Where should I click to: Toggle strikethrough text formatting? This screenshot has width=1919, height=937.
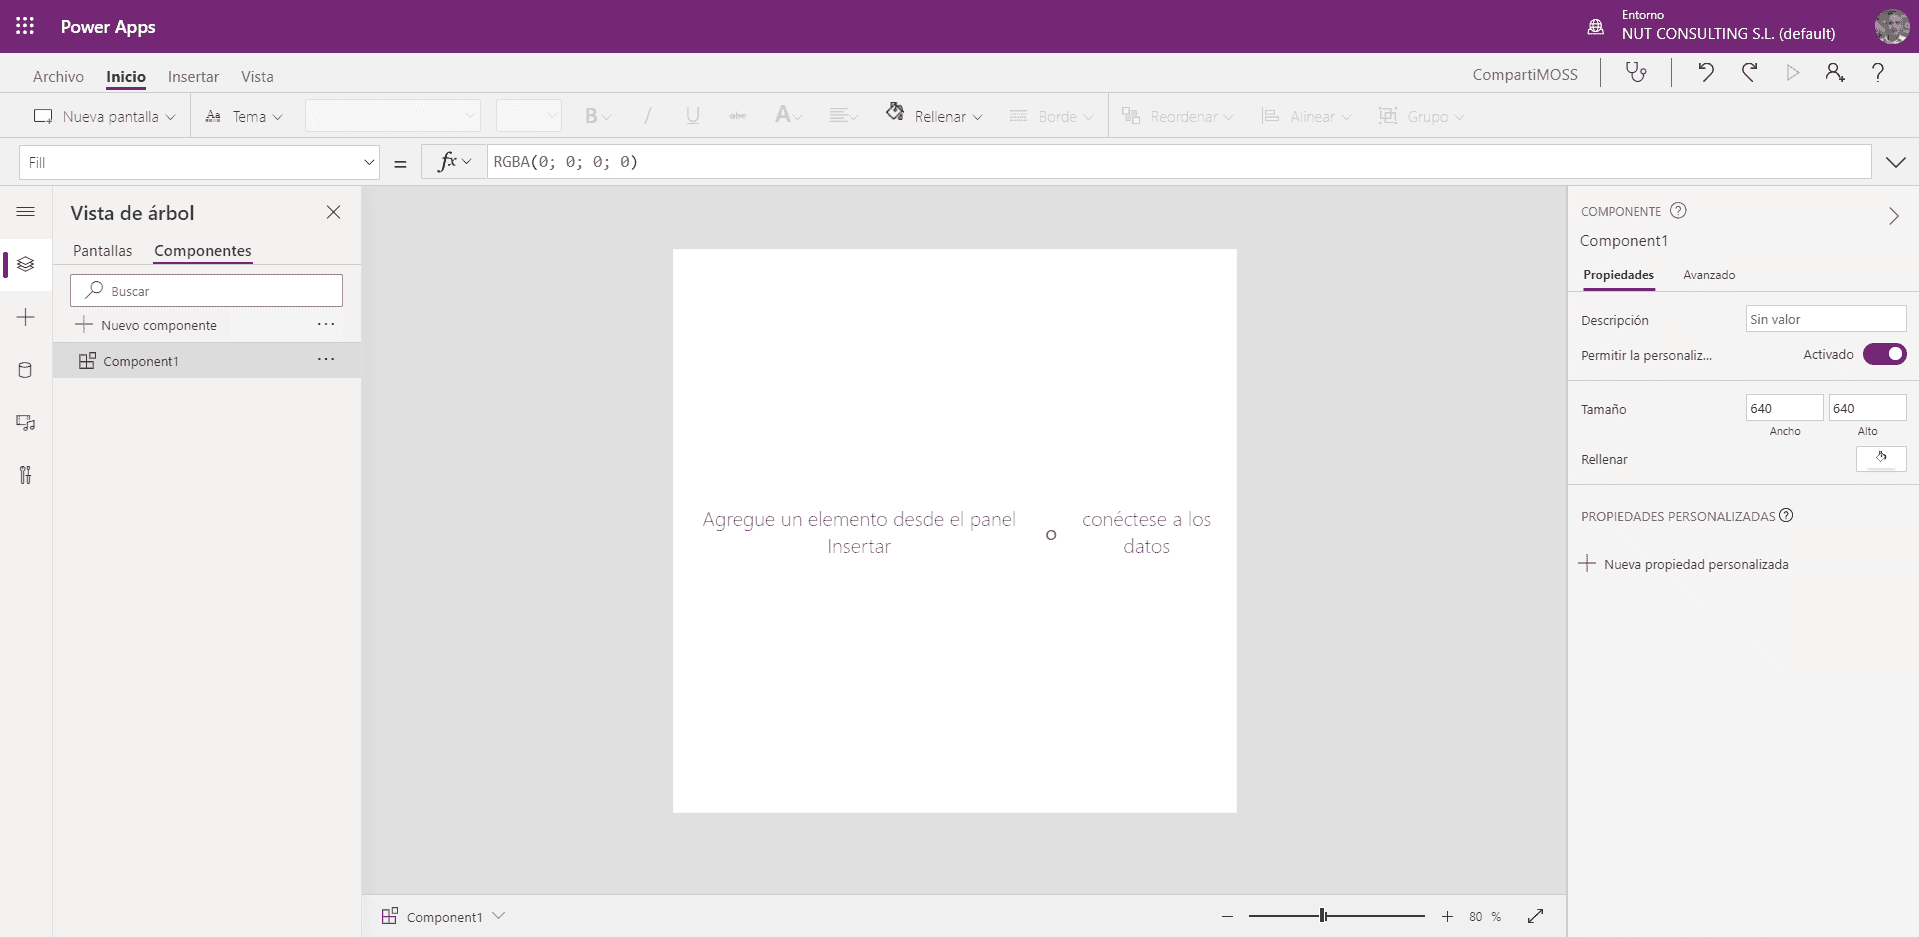738,116
